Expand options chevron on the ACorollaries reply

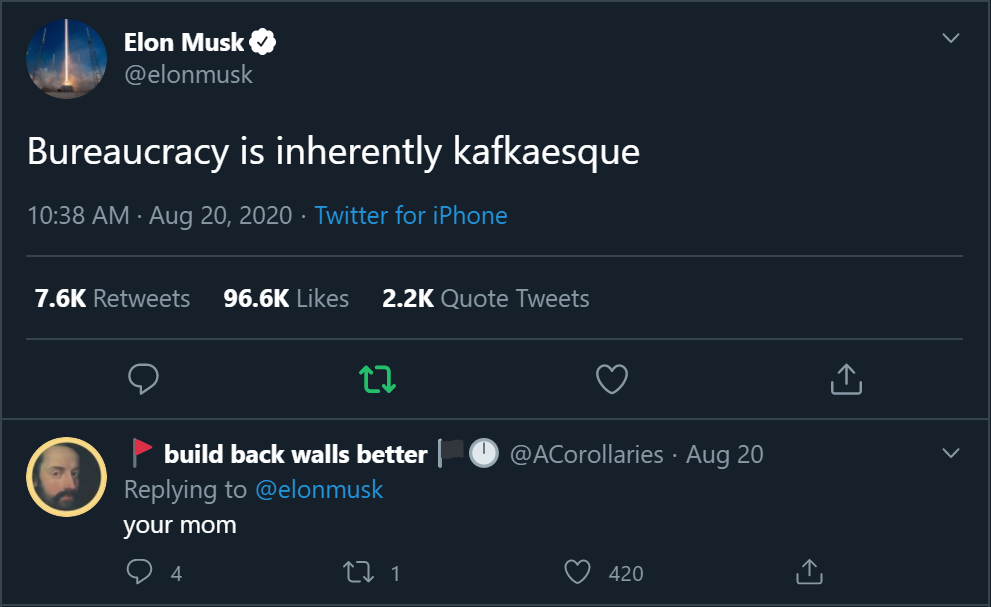click(951, 454)
